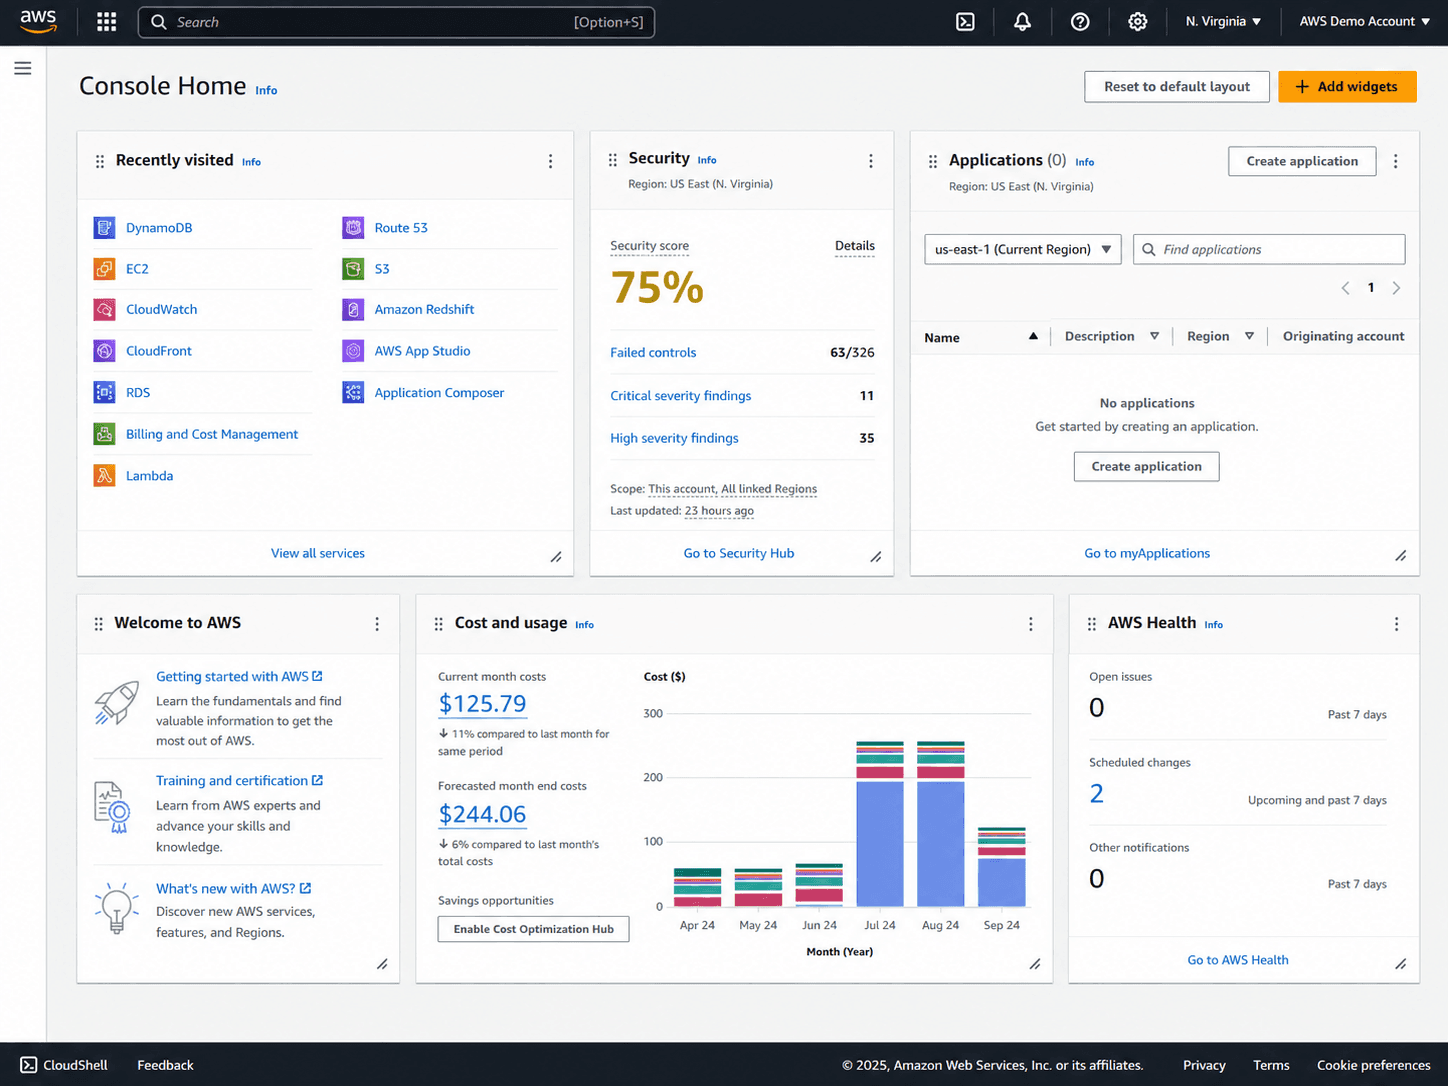Click the Billing and Cost Management icon

click(104, 434)
